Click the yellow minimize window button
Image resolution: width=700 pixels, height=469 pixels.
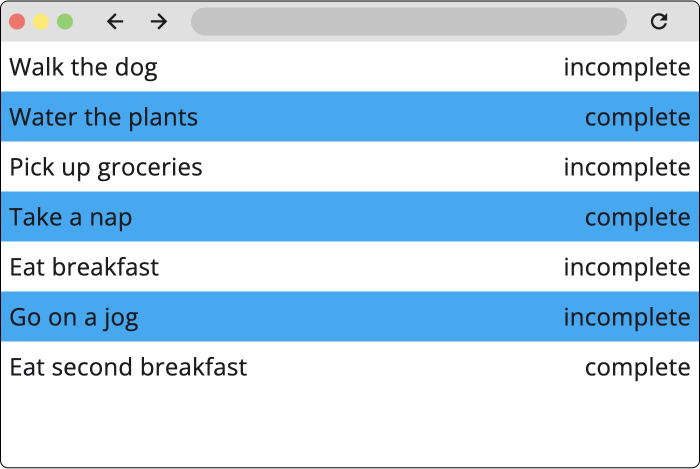41,21
